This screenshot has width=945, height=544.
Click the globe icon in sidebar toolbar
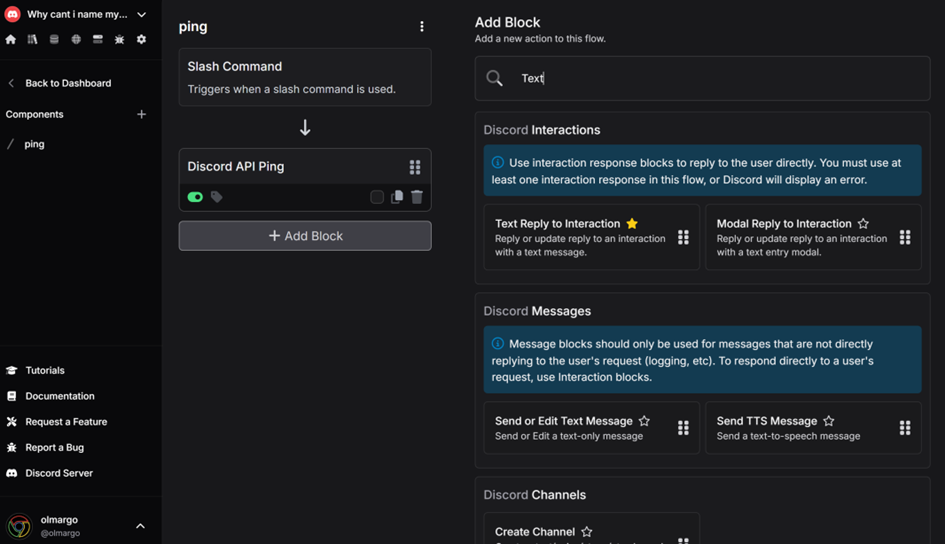[76, 39]
